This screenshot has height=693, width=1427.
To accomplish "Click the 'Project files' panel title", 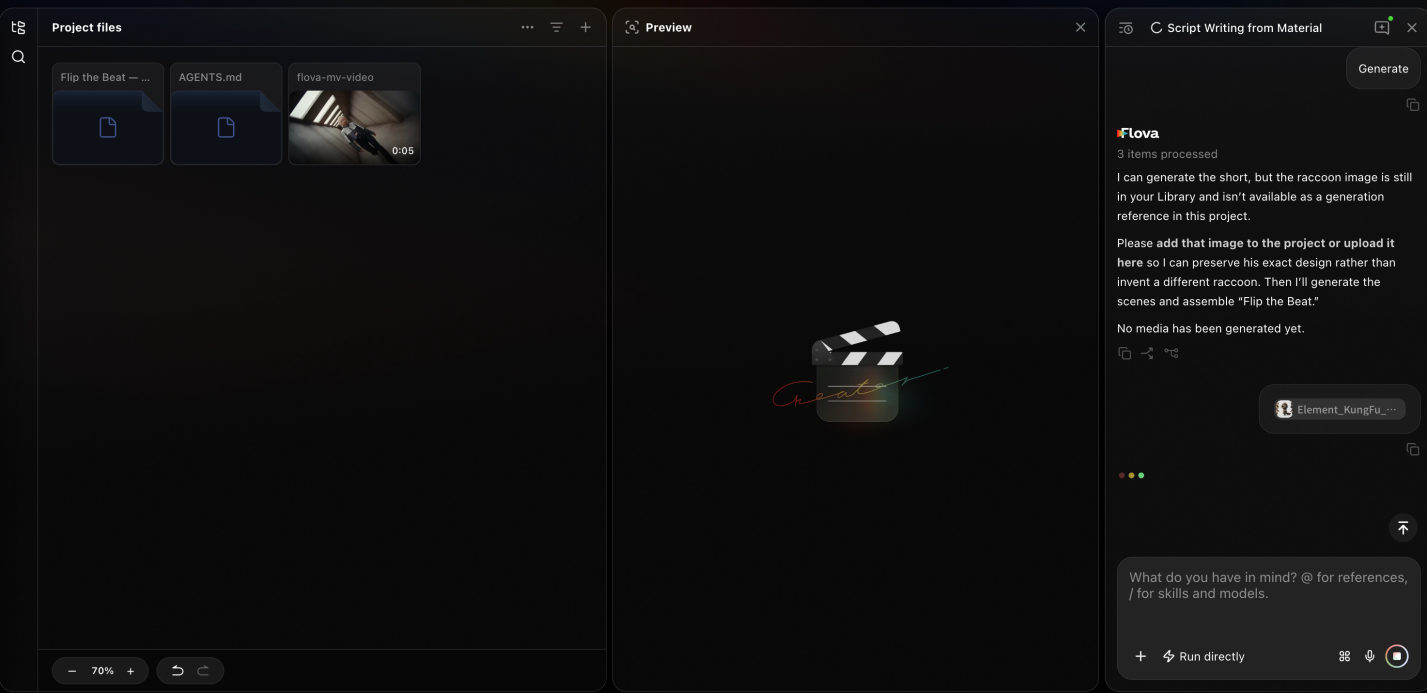I will coord(87,27).
